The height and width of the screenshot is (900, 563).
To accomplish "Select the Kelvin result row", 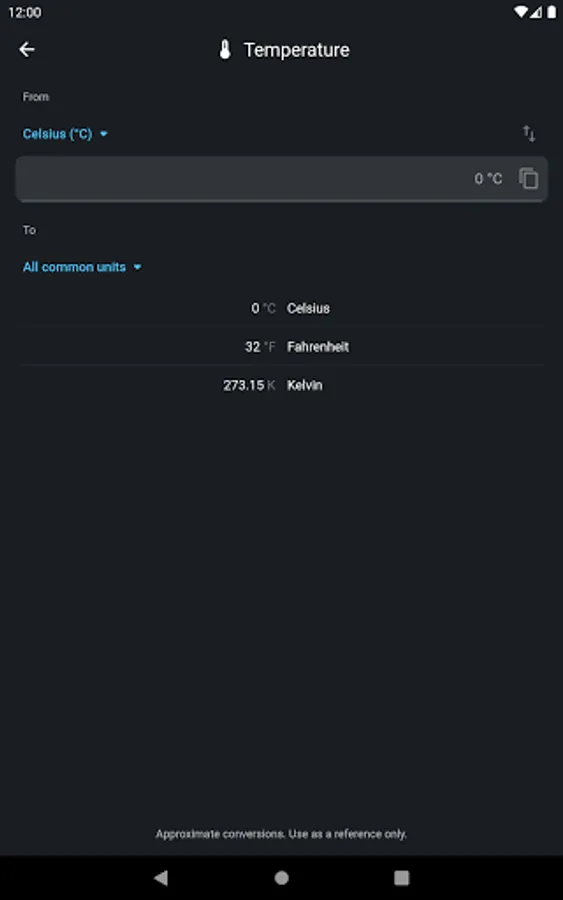I will pyautogui.click(x=281, y=385).
